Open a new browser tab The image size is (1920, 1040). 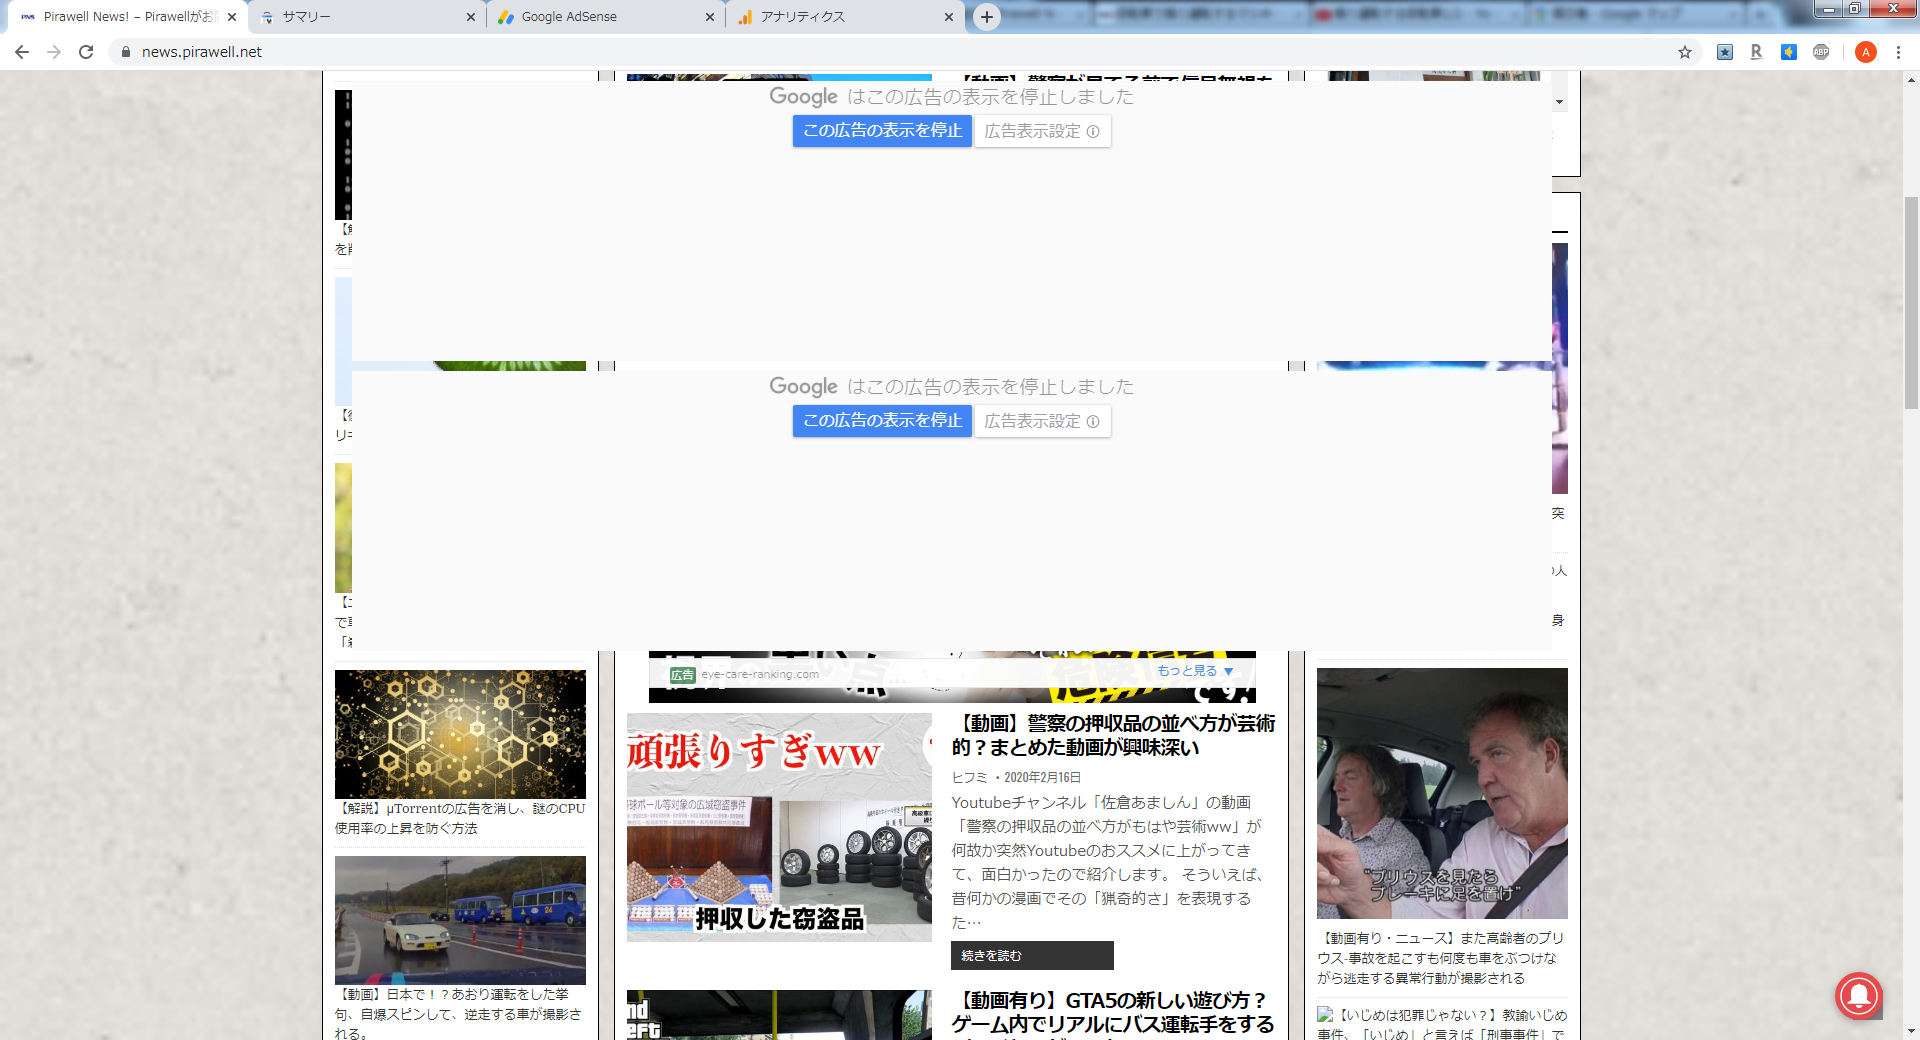tap(987, 17)
